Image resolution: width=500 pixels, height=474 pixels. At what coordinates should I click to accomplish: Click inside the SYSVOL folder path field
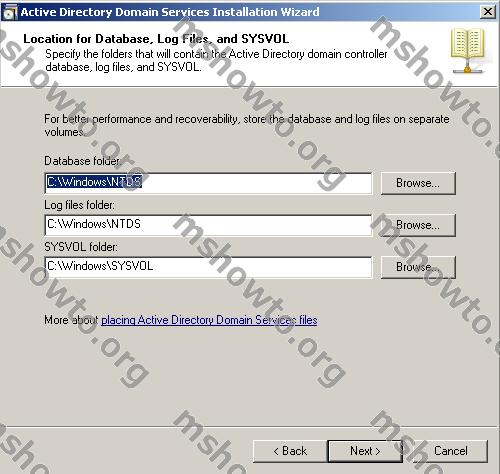[x=208, y=267]
